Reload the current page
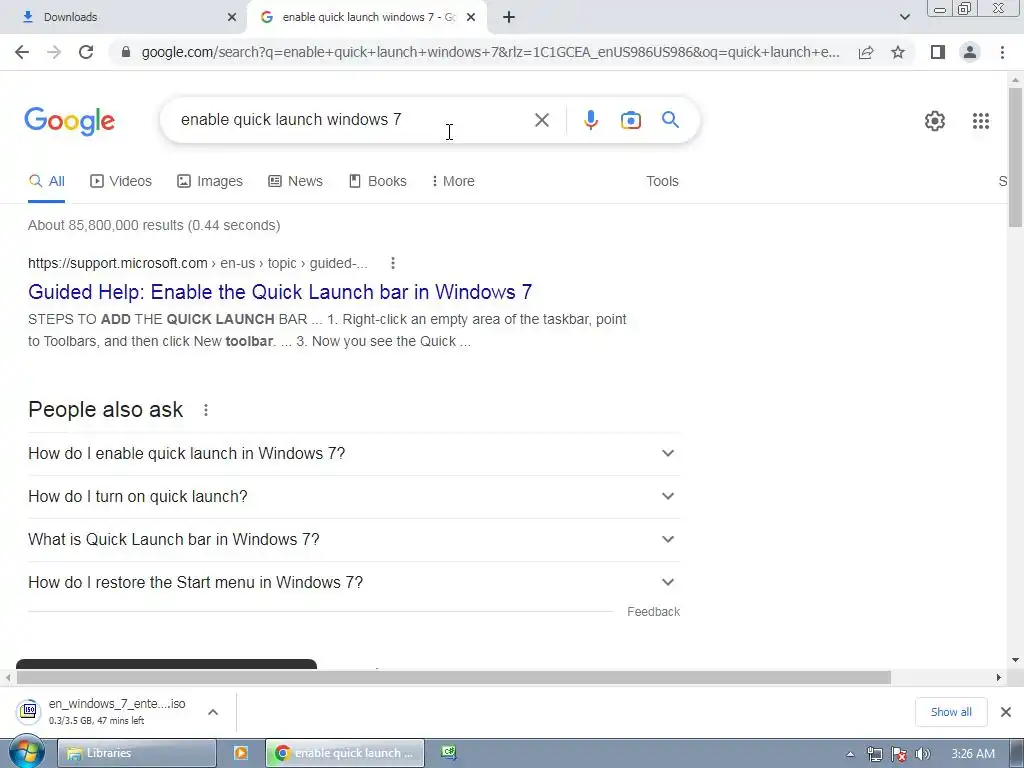The width and height of the screenshot is (1024, 768). coord(86,52)
